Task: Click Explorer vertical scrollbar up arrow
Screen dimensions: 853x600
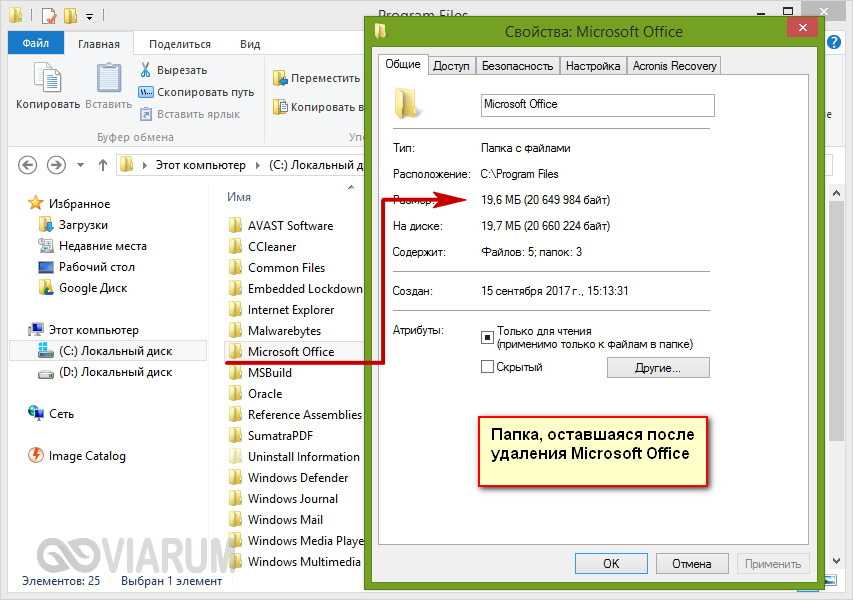Action: [x=837, y=193]
